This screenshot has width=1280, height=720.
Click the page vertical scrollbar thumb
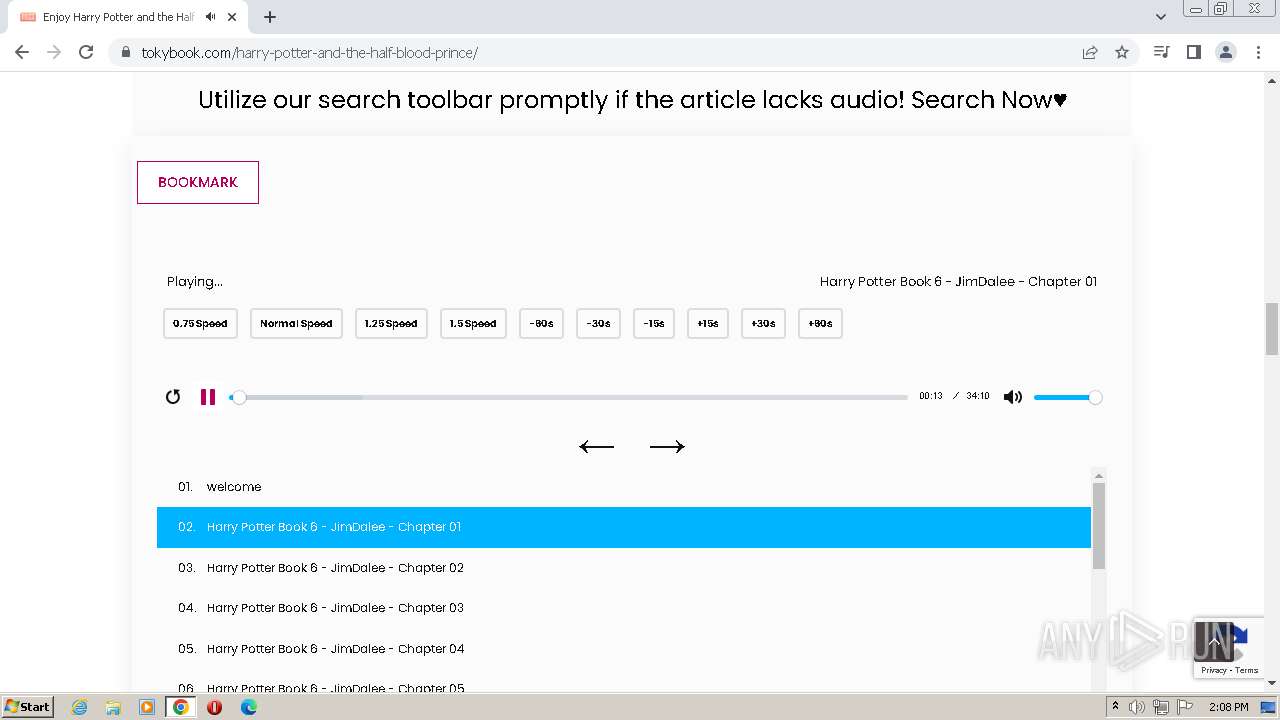pos(1272,329)
